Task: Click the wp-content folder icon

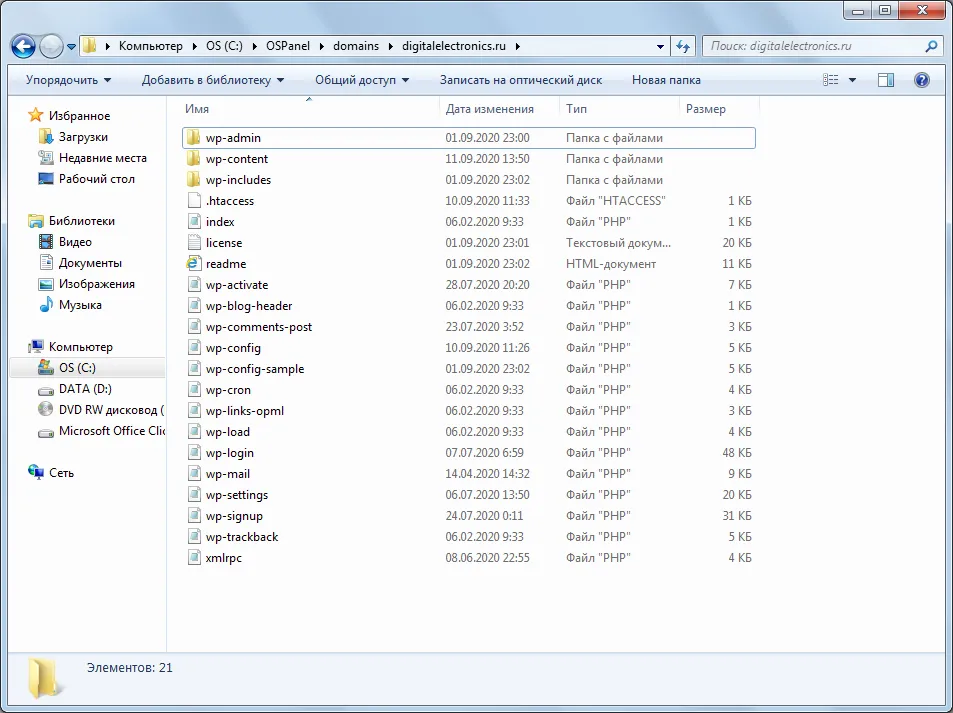Action: [193, 159]
